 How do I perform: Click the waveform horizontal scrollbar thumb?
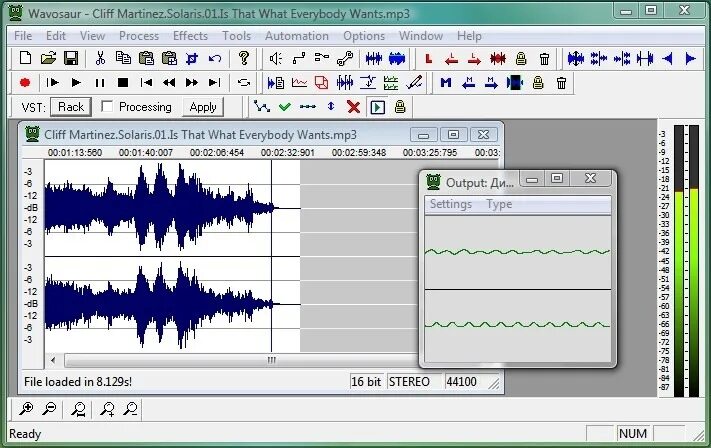[271, 360]
